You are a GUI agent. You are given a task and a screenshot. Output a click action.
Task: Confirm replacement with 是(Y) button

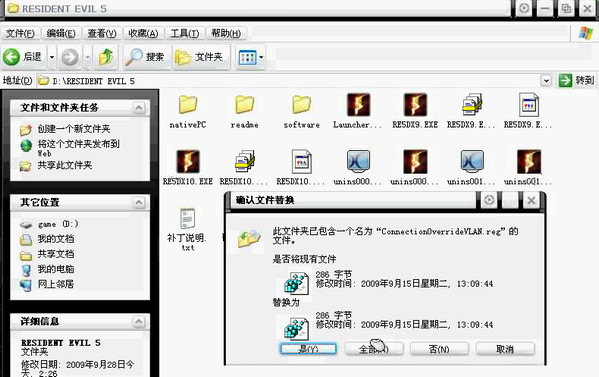(308, 349)
